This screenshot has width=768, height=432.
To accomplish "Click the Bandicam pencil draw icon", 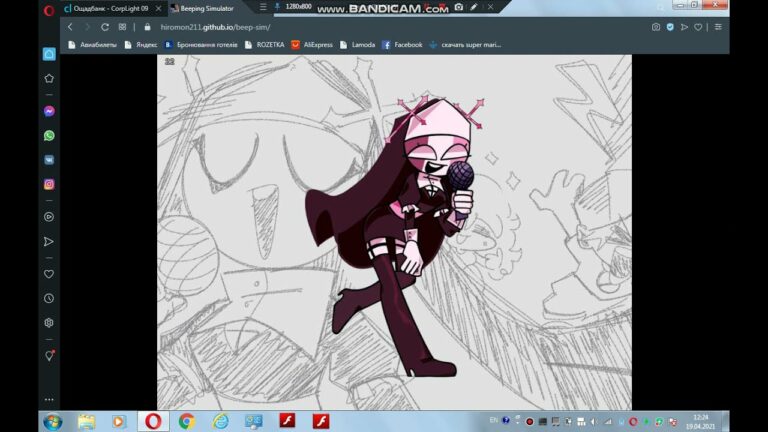I will click(x=474, y=7).
